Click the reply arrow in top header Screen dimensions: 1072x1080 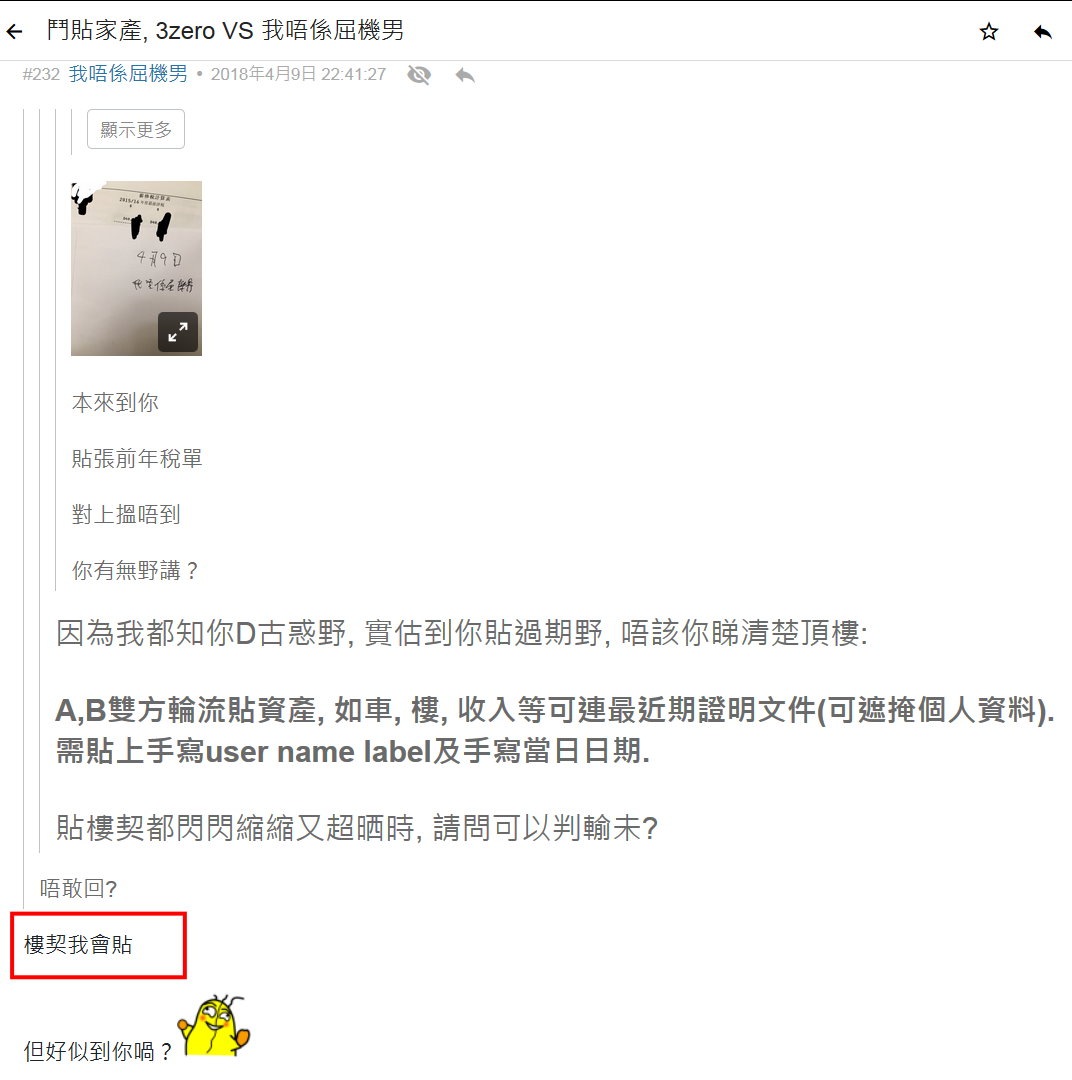click(x=1043, y=31)
